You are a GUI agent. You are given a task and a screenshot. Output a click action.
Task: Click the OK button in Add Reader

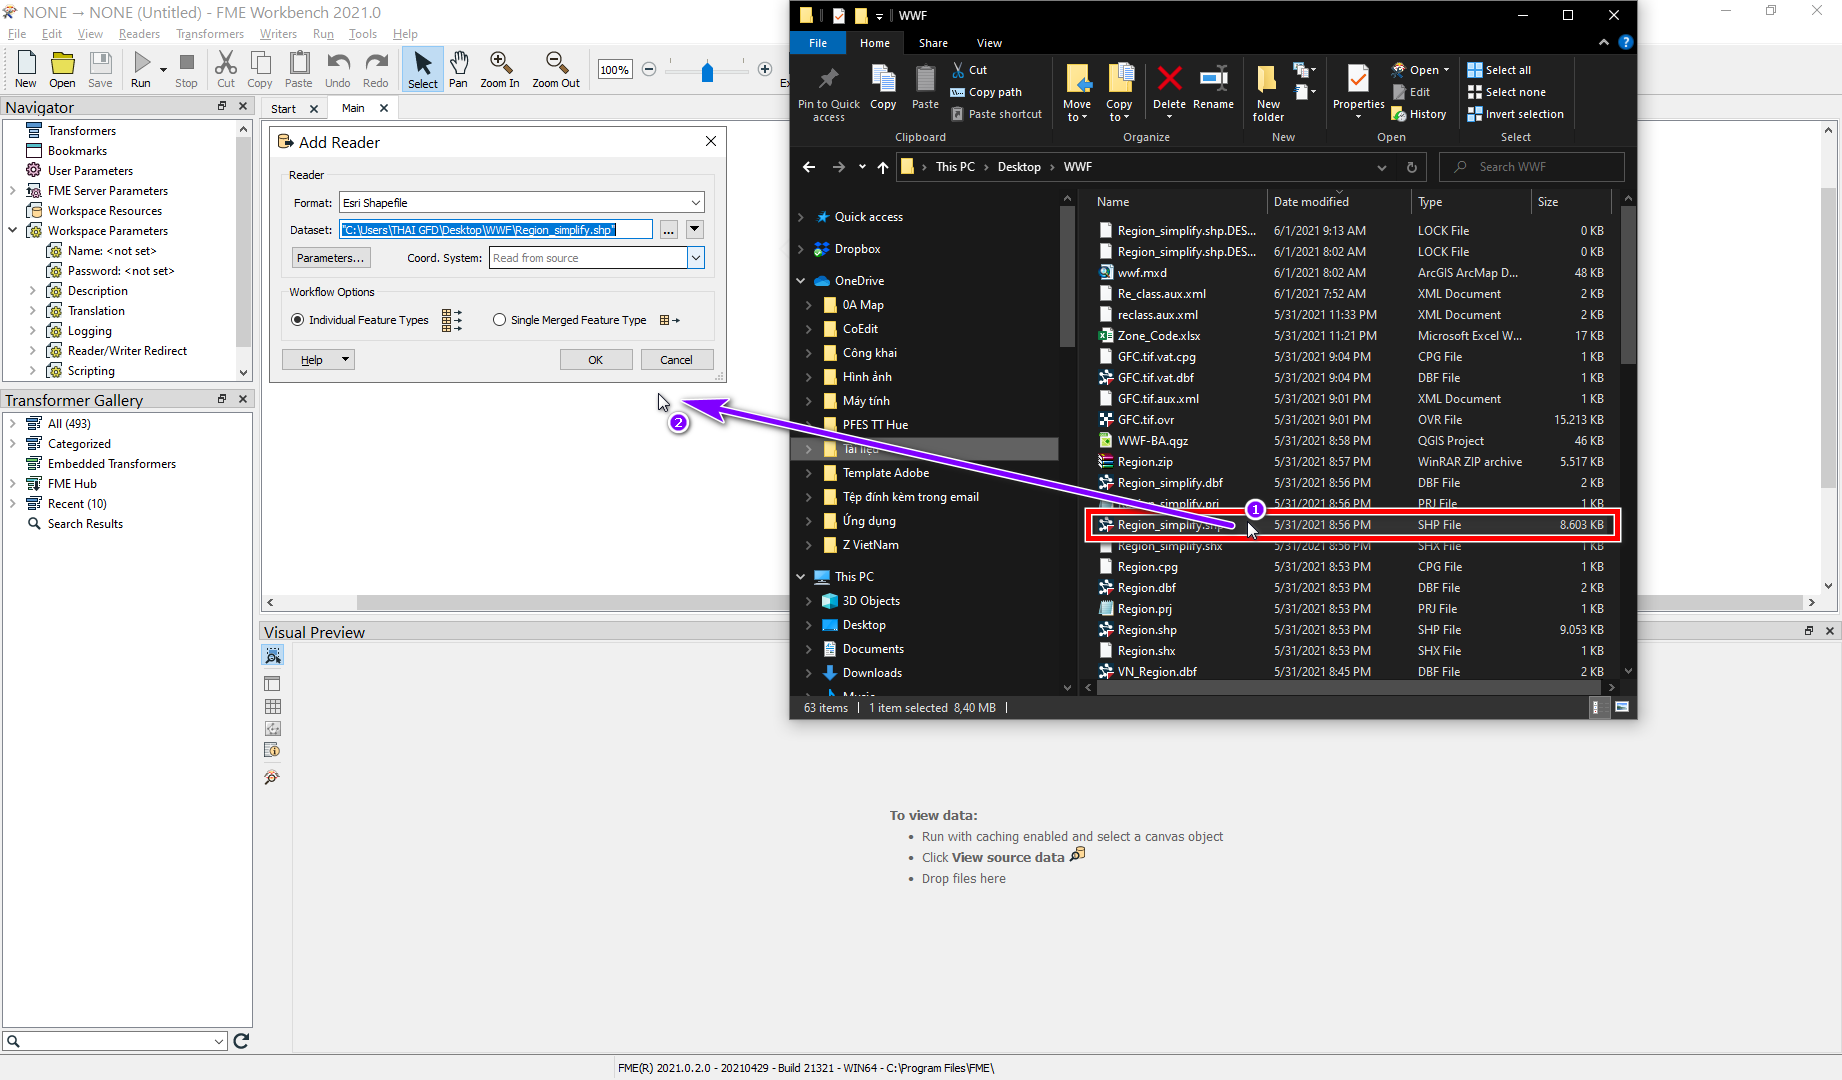596,360
